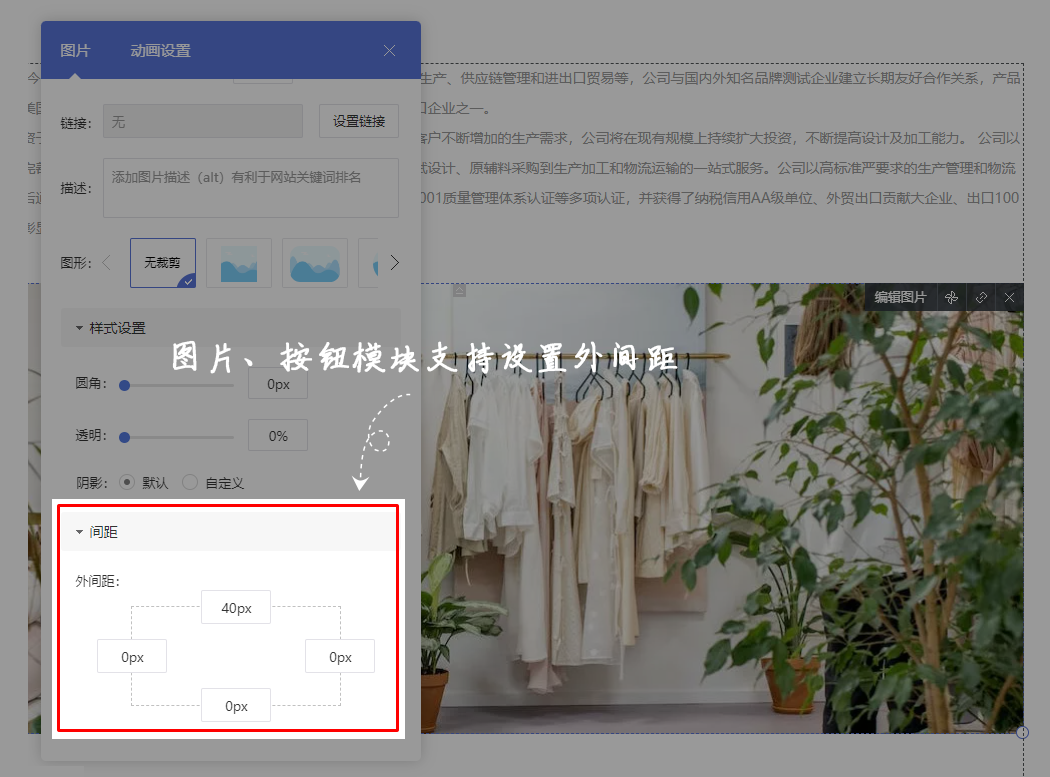Click the 编辑图片 button
Screen dimensions: 1050x777
900,297
